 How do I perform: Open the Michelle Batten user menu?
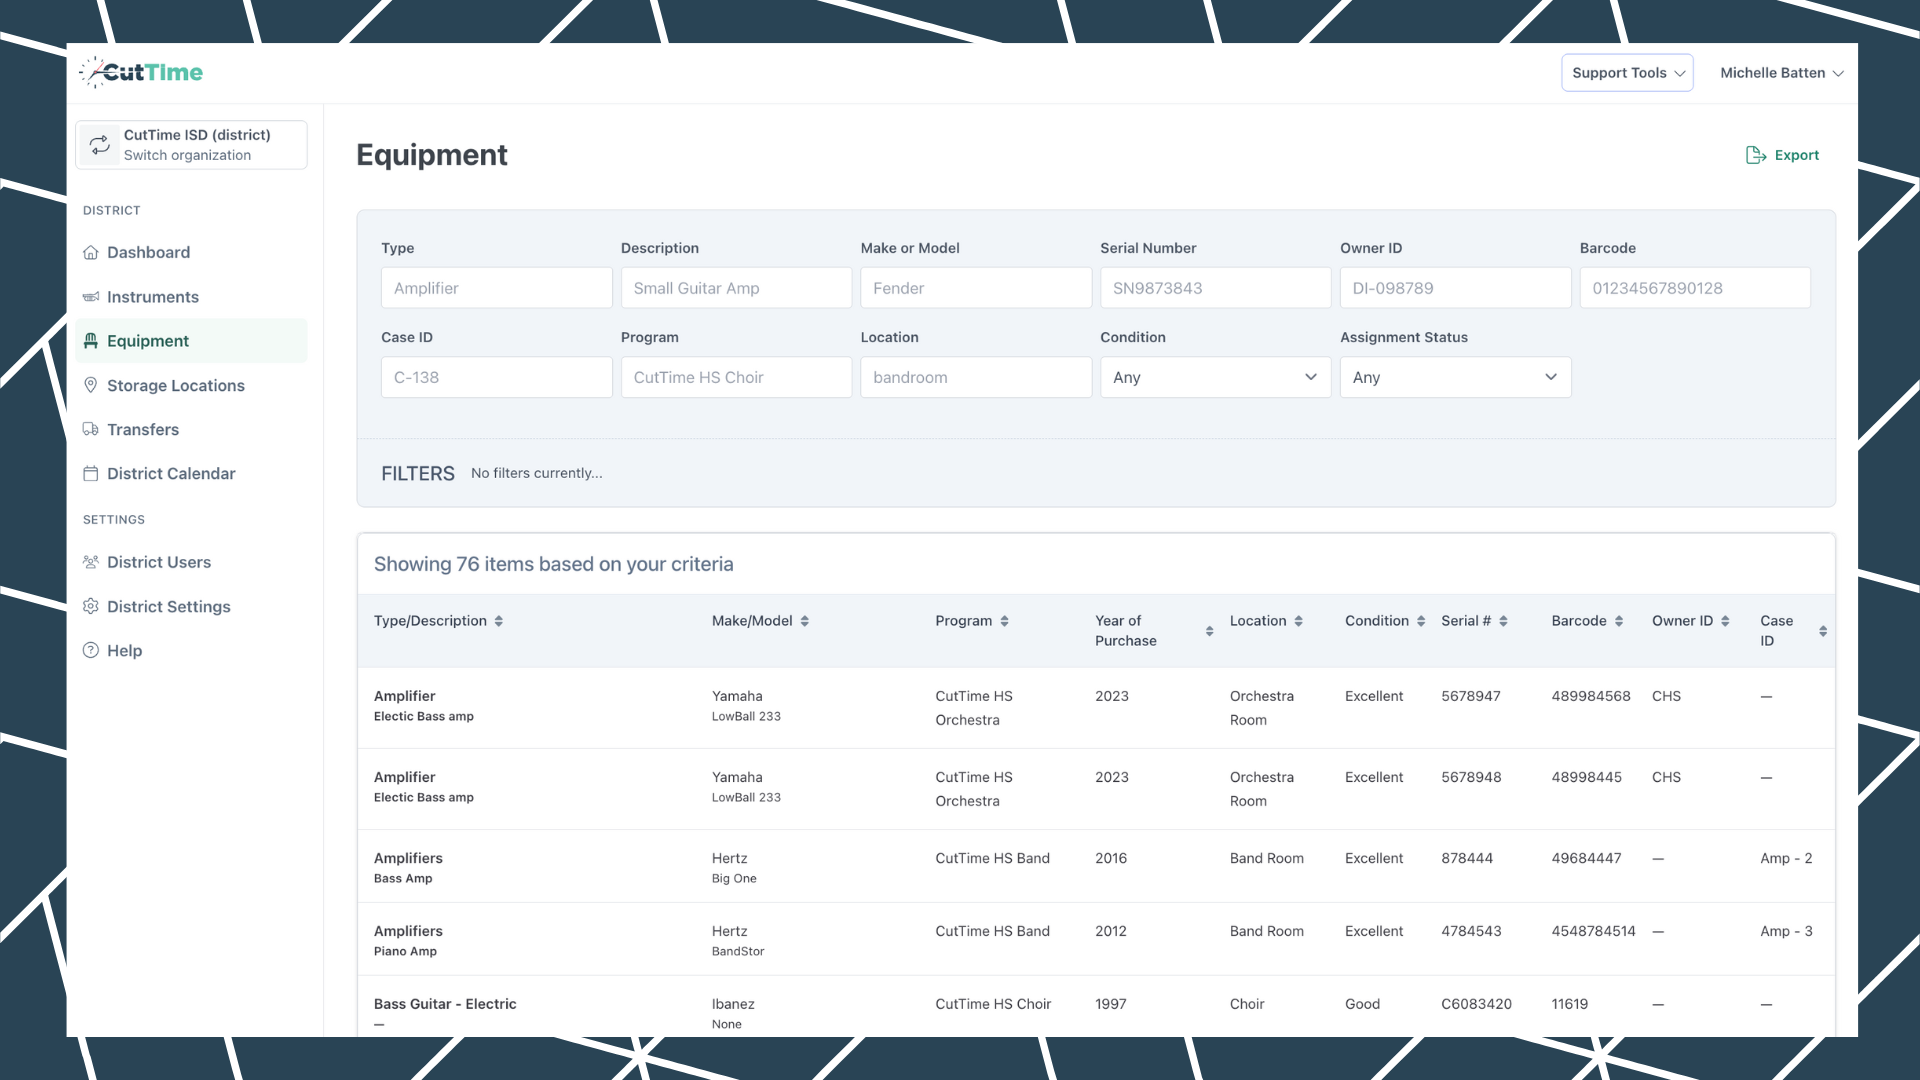1782,73
